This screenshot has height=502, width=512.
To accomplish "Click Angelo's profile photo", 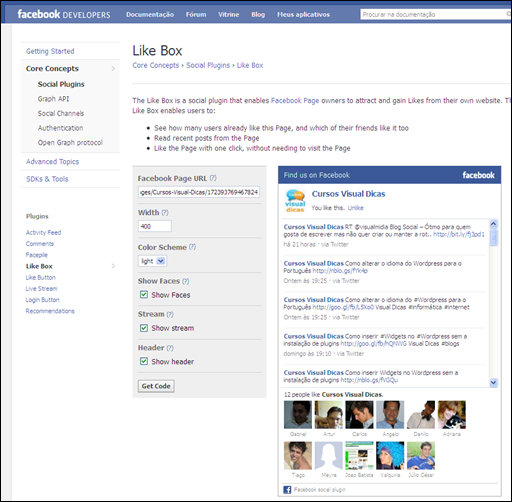I will point(390,415).
